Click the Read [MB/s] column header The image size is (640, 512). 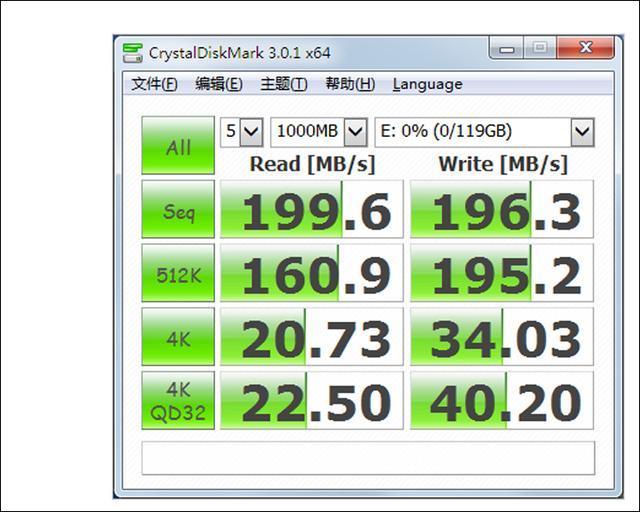pos(312,165)
